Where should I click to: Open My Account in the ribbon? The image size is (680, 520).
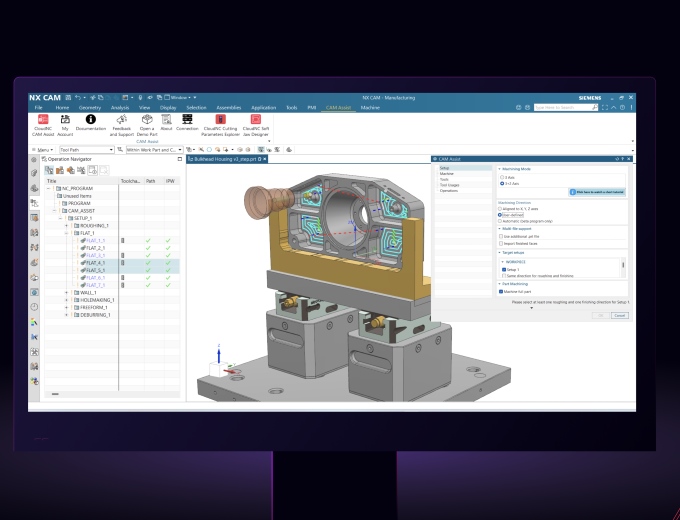click(65, 125)
